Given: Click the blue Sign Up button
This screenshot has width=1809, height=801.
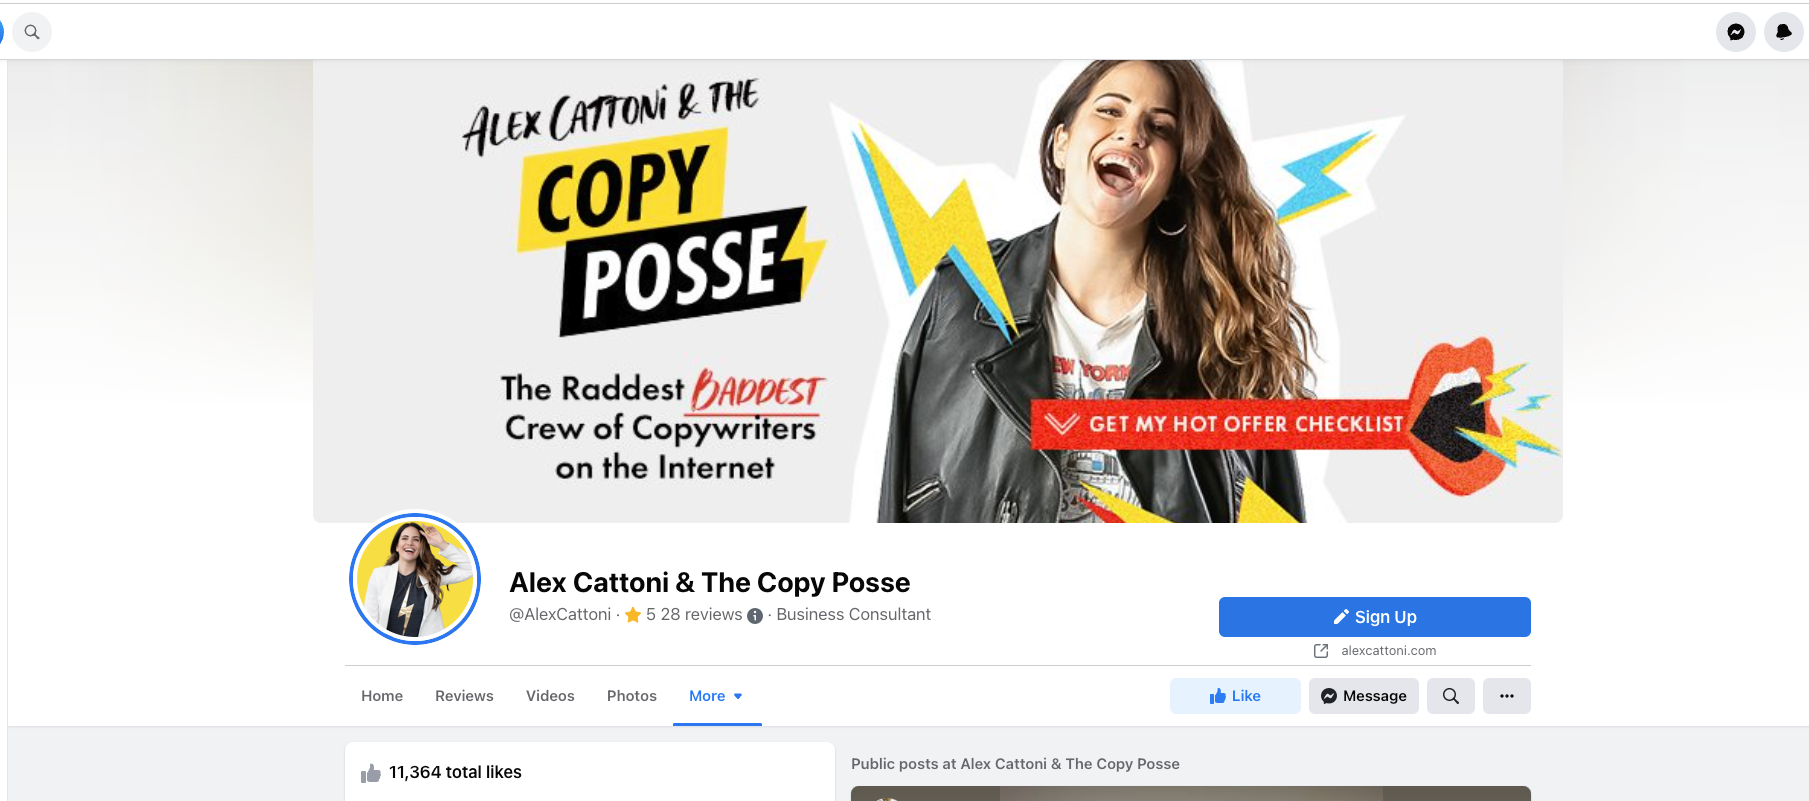Looking at the screenshot, I should pyautogui.click(x=1374, y=617).
